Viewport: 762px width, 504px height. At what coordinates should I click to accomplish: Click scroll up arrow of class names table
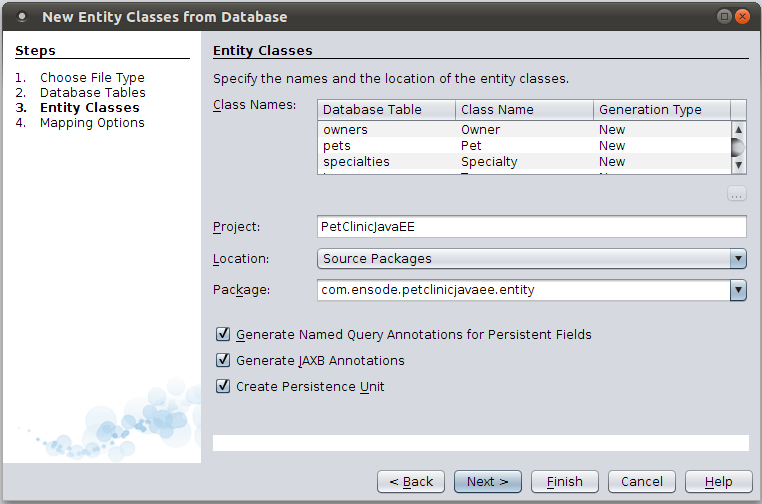[738, 129]
